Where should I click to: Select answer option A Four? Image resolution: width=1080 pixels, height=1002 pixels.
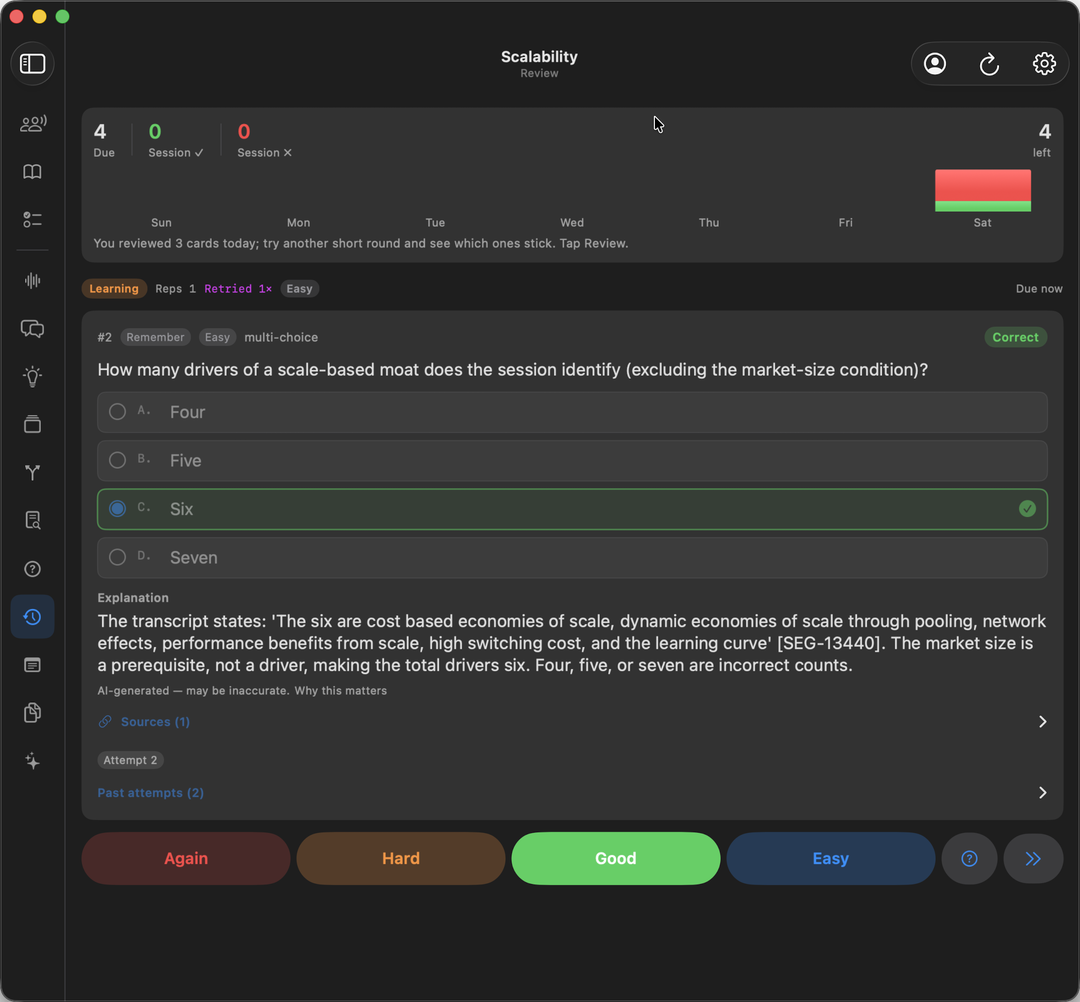pyautogui.click(x=572, y=412)
